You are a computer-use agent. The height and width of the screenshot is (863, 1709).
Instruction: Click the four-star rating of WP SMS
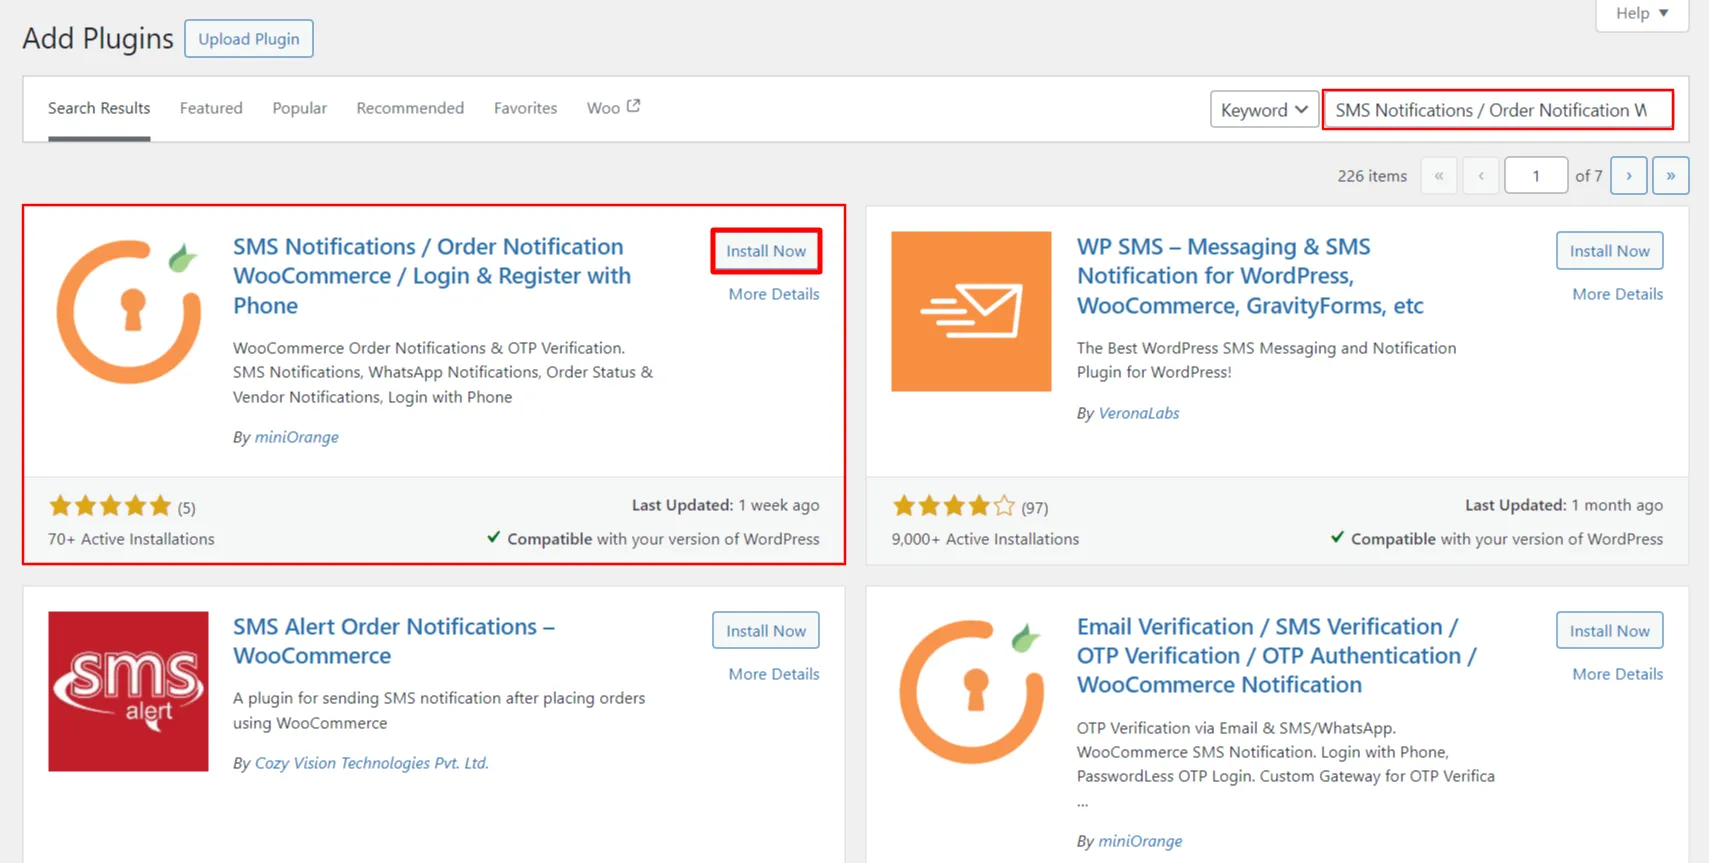(953, 506)
